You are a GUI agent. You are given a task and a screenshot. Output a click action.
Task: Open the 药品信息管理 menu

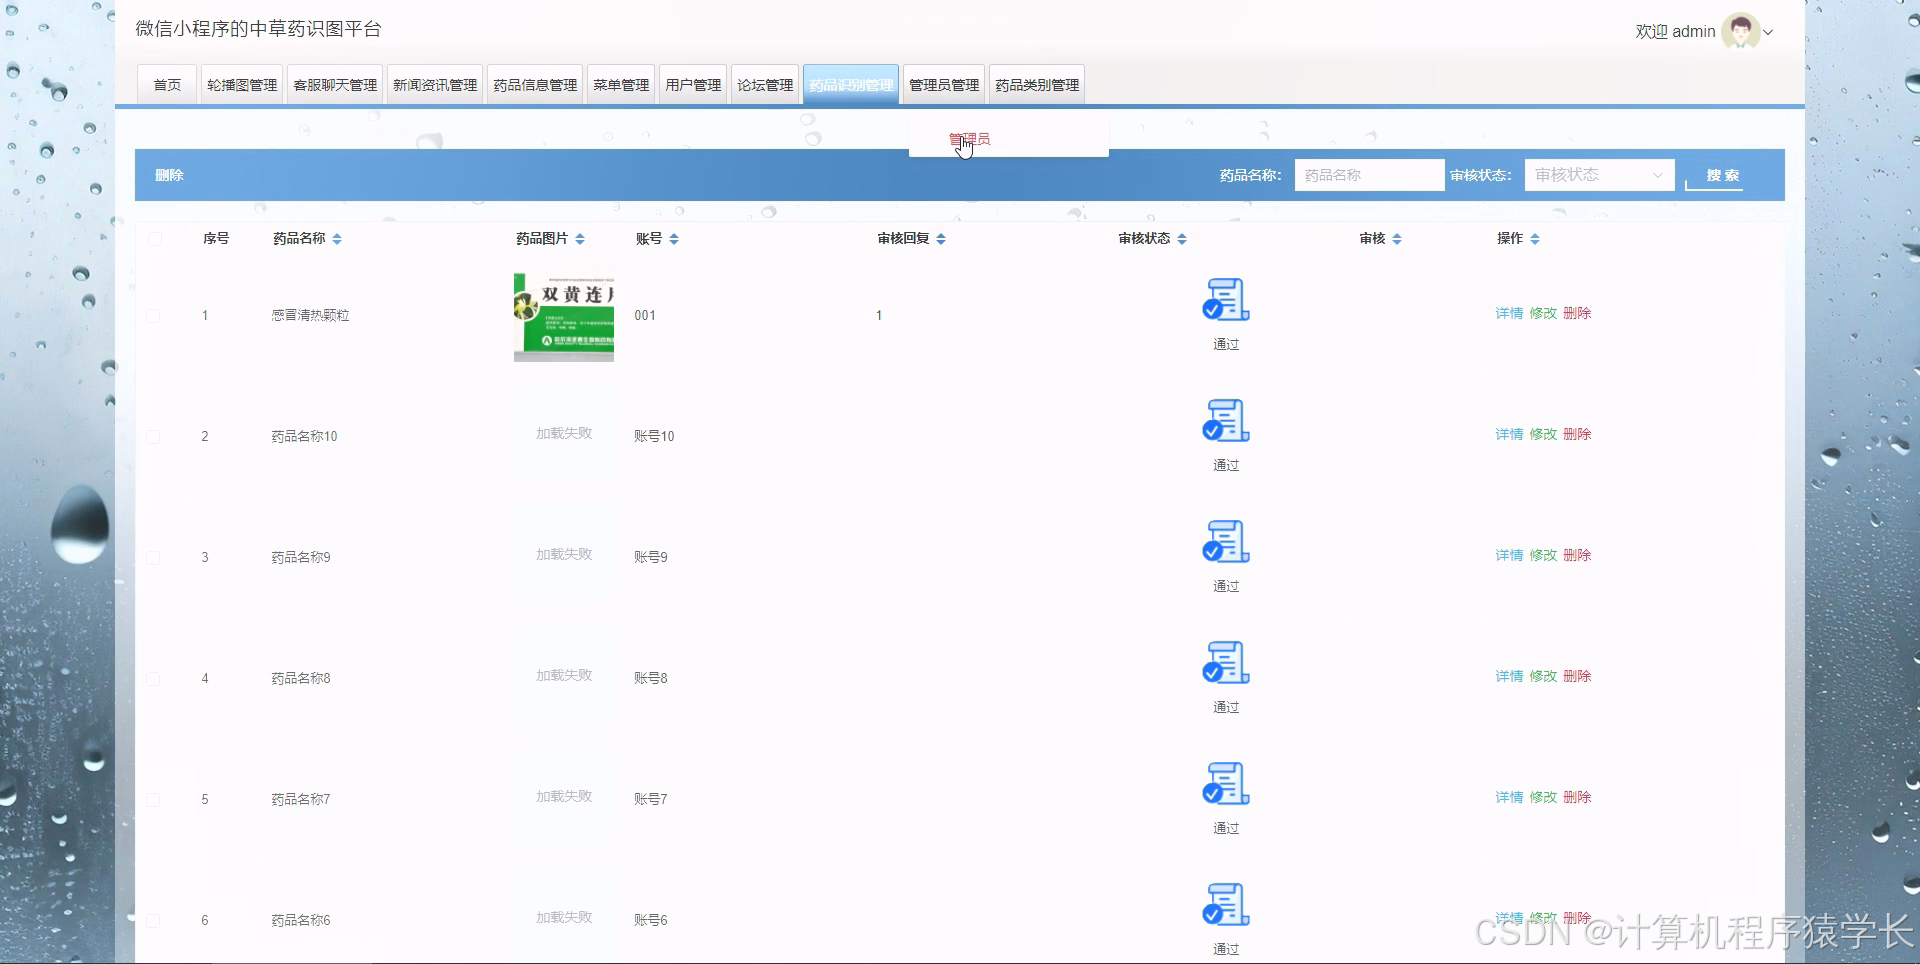point(535,85)
